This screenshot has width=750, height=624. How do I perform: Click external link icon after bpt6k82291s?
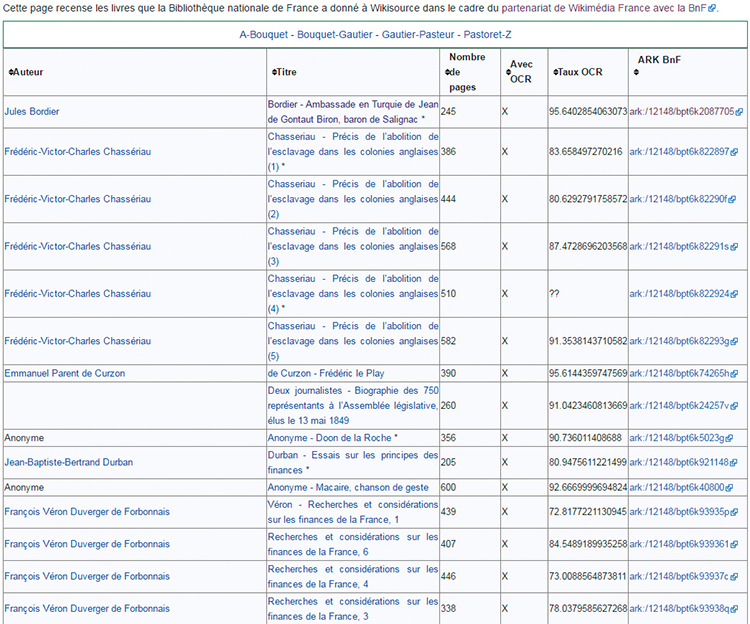point(734,247)
